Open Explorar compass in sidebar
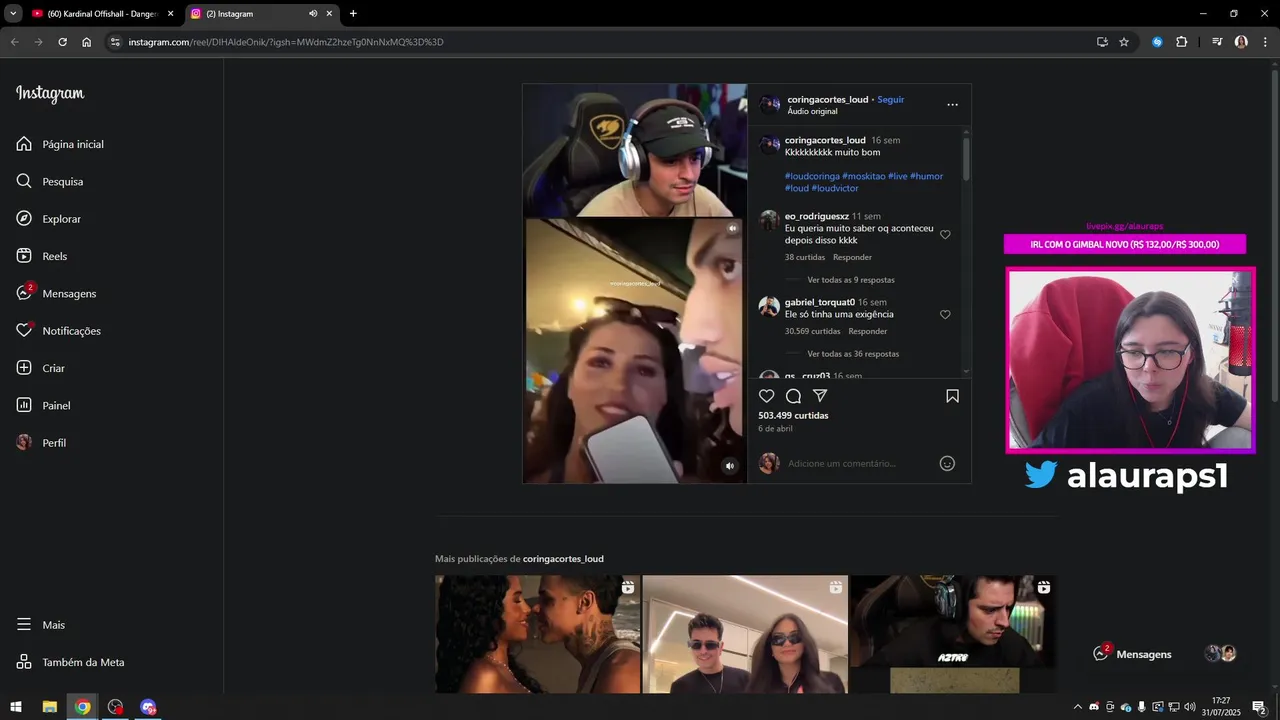The image size is (1280, 720). (49, 219)
